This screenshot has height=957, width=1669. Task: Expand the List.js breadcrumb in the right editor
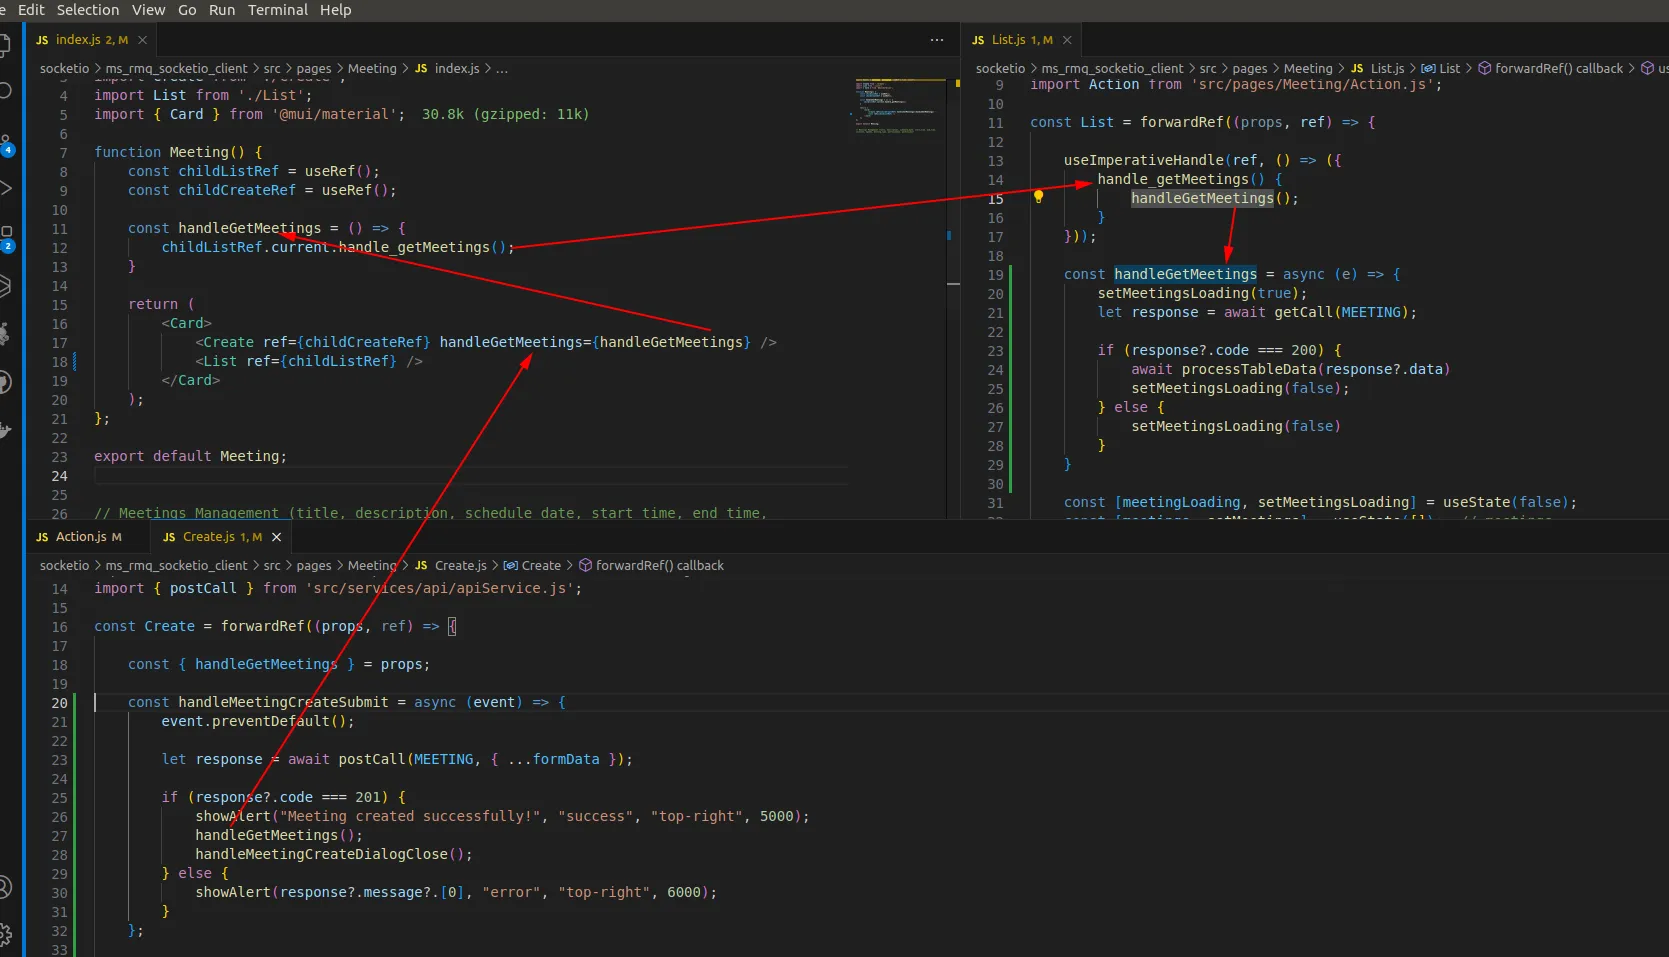pyautogui.click(x=1386, y=69)
